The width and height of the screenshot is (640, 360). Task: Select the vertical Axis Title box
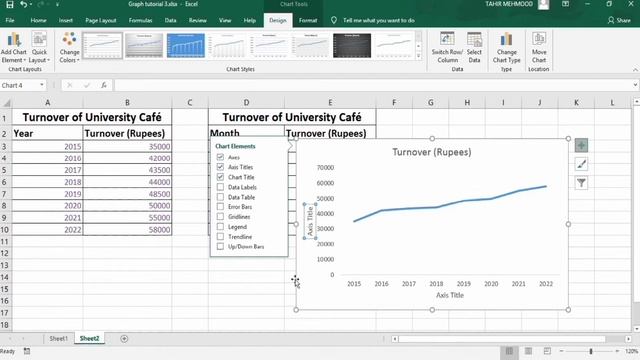tap(310, 221)
